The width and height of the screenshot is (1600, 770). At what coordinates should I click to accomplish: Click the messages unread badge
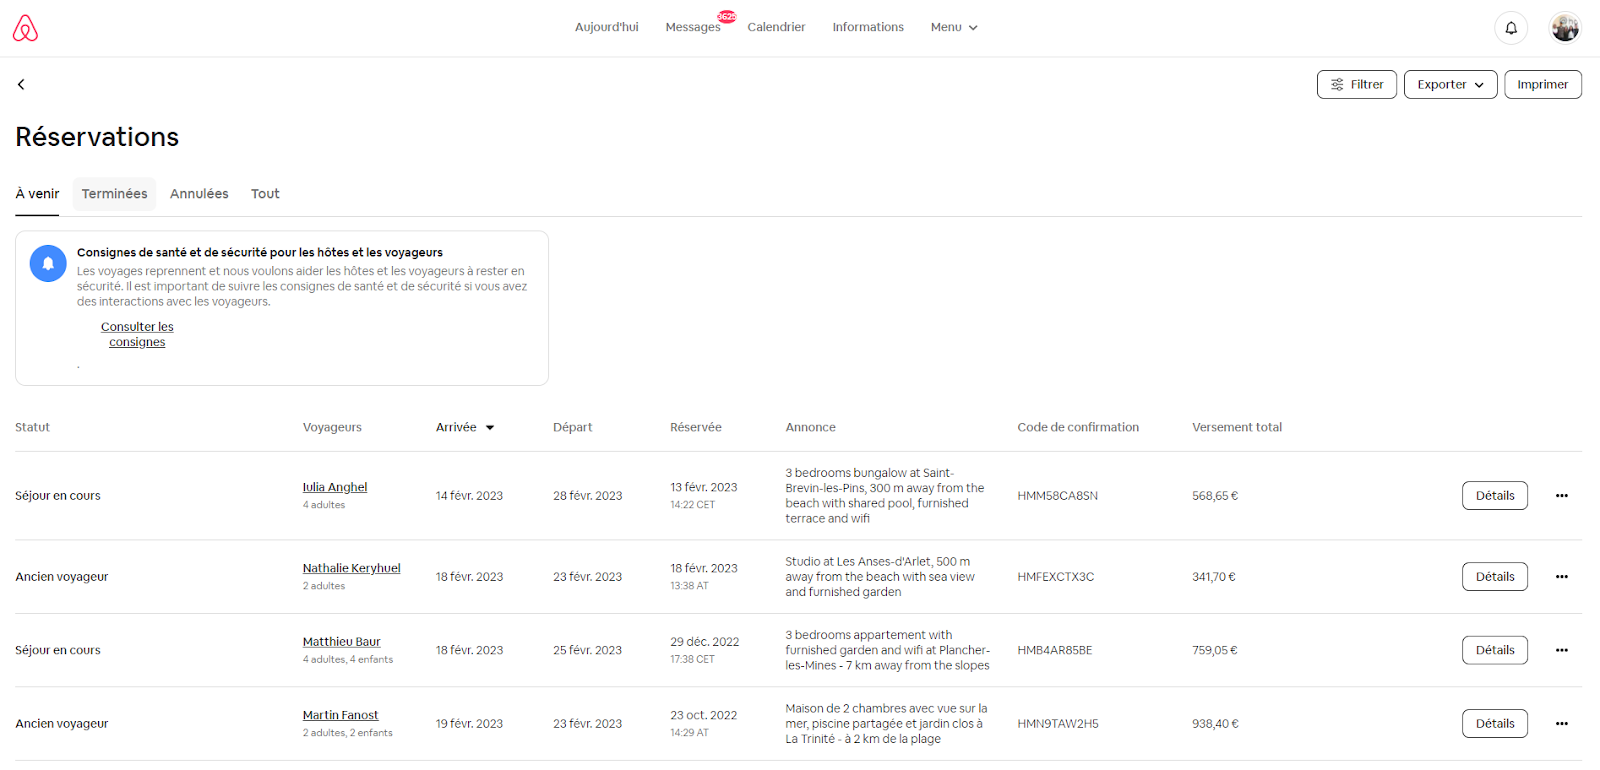[727, 17]
